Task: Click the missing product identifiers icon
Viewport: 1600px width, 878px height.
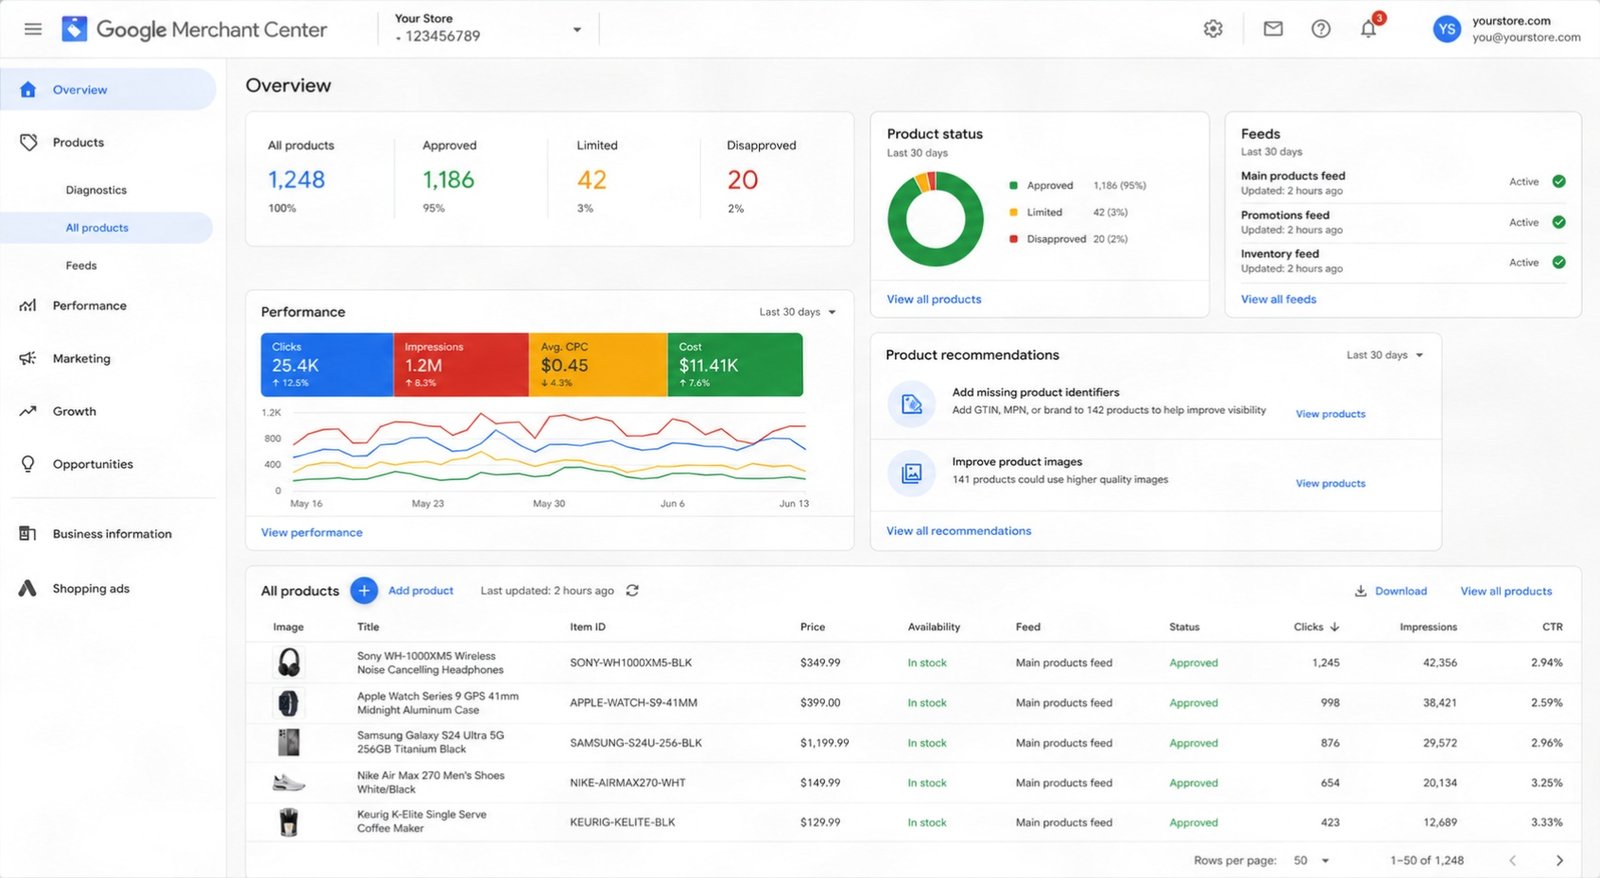Action: (912, 404)
